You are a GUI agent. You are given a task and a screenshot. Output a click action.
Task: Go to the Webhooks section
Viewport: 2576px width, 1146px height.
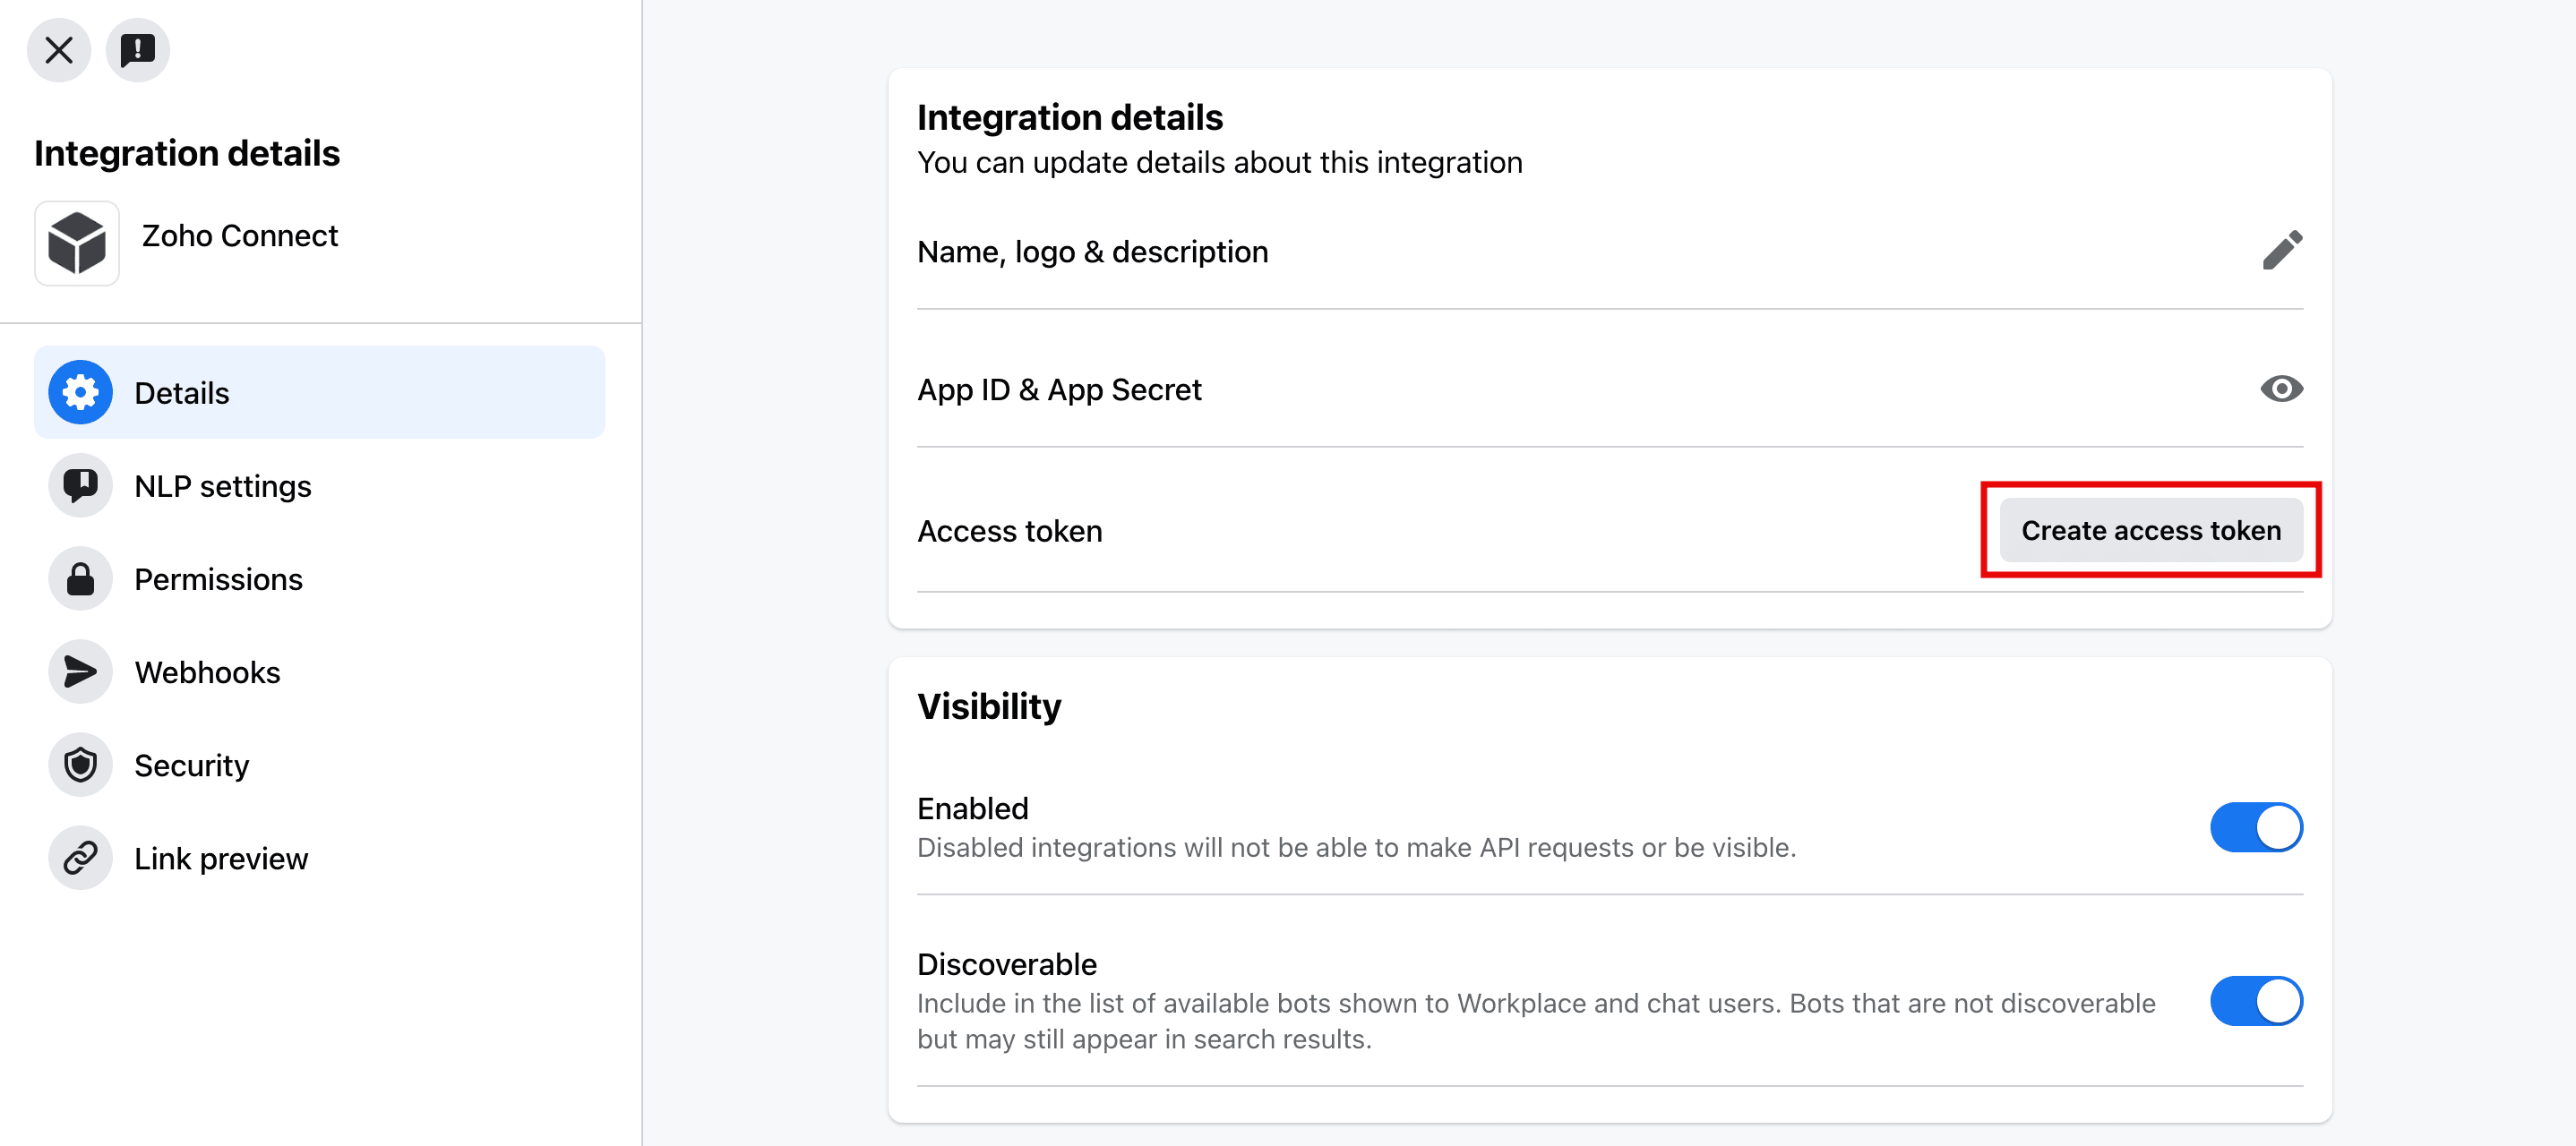click(x=207, y=672)
